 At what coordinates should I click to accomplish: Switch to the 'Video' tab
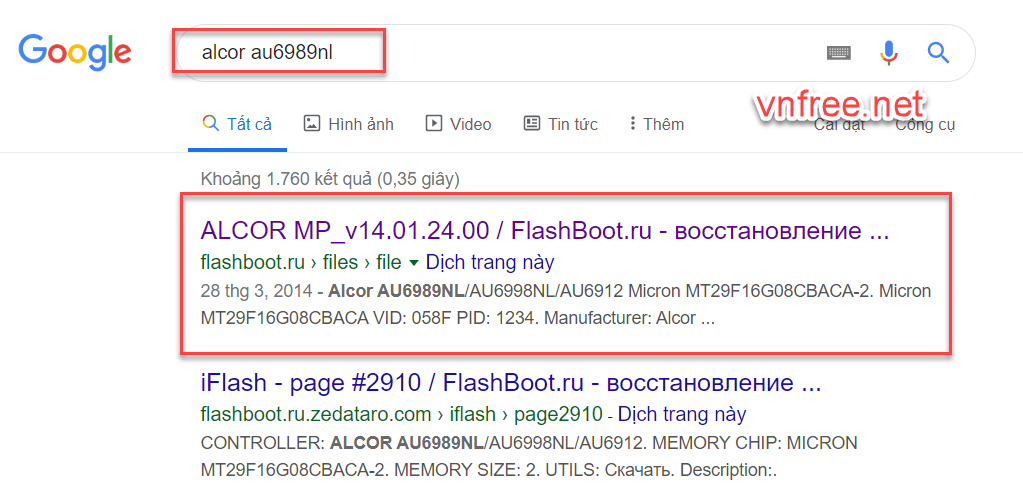(x=458, y=124)
